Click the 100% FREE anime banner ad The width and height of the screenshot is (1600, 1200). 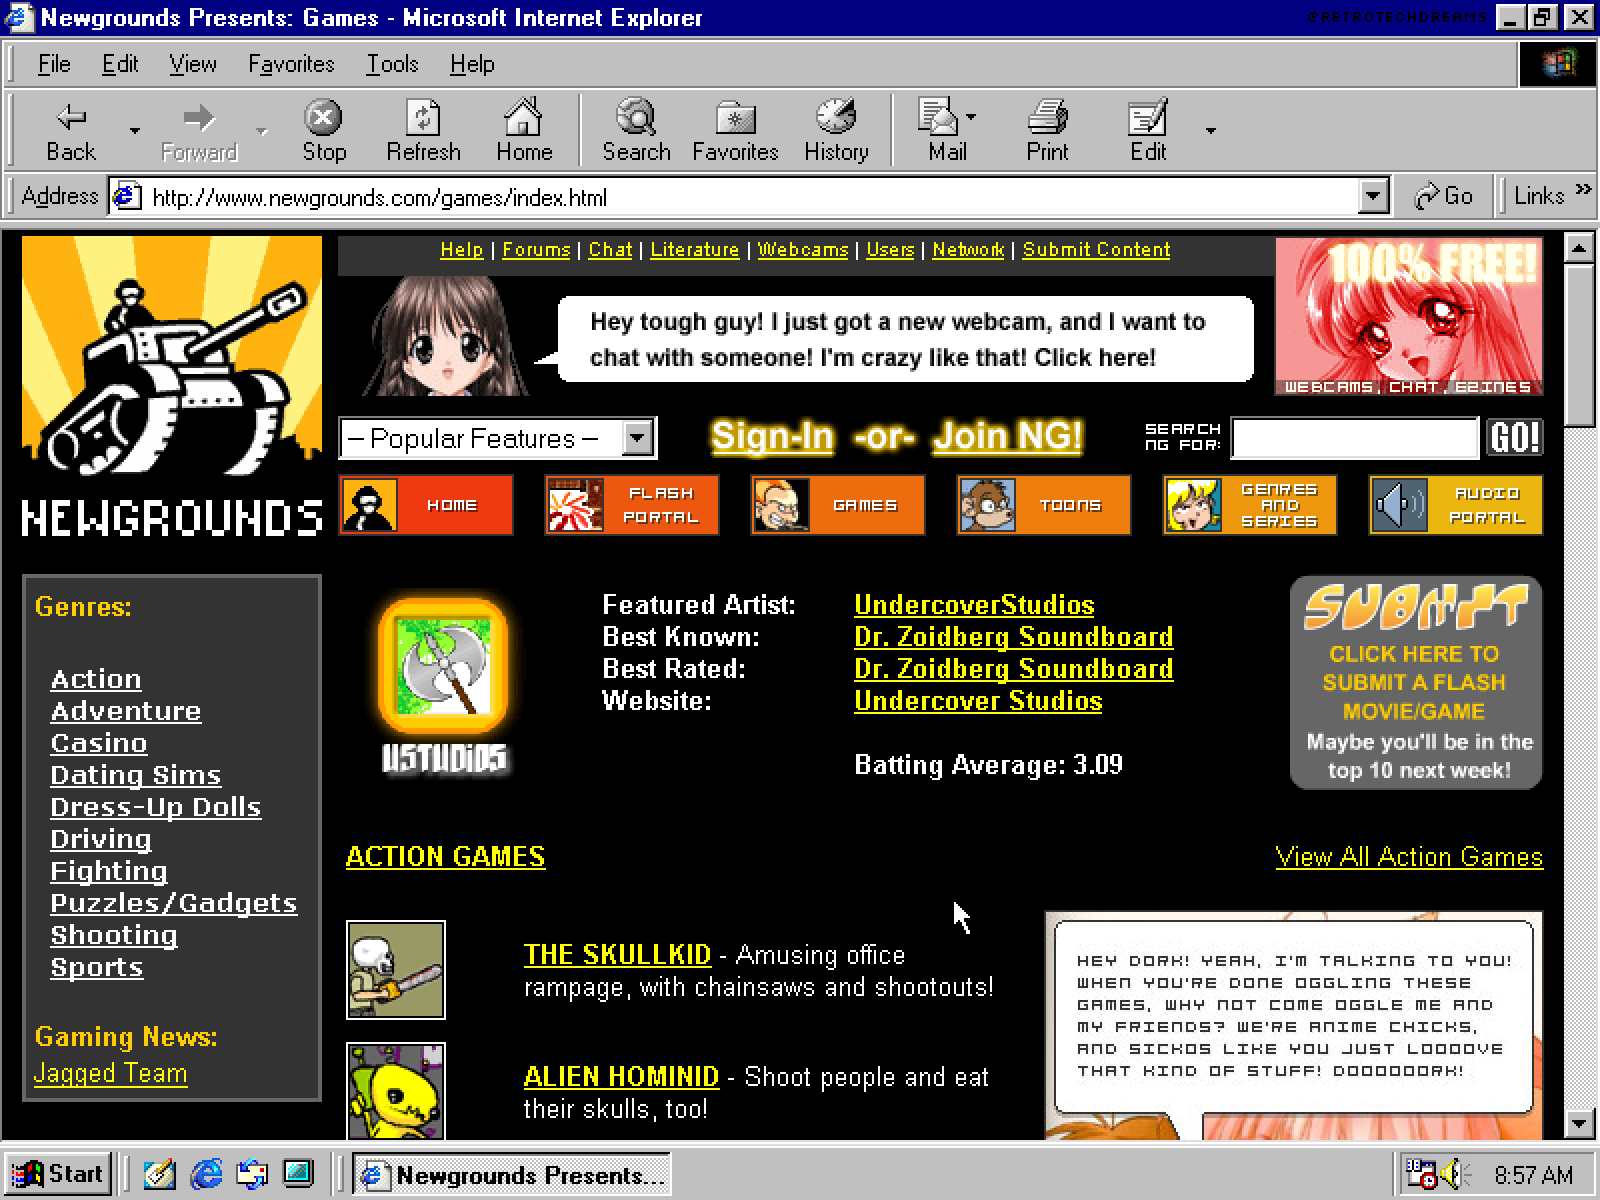pyautogui.click(x=1409, y=317)
